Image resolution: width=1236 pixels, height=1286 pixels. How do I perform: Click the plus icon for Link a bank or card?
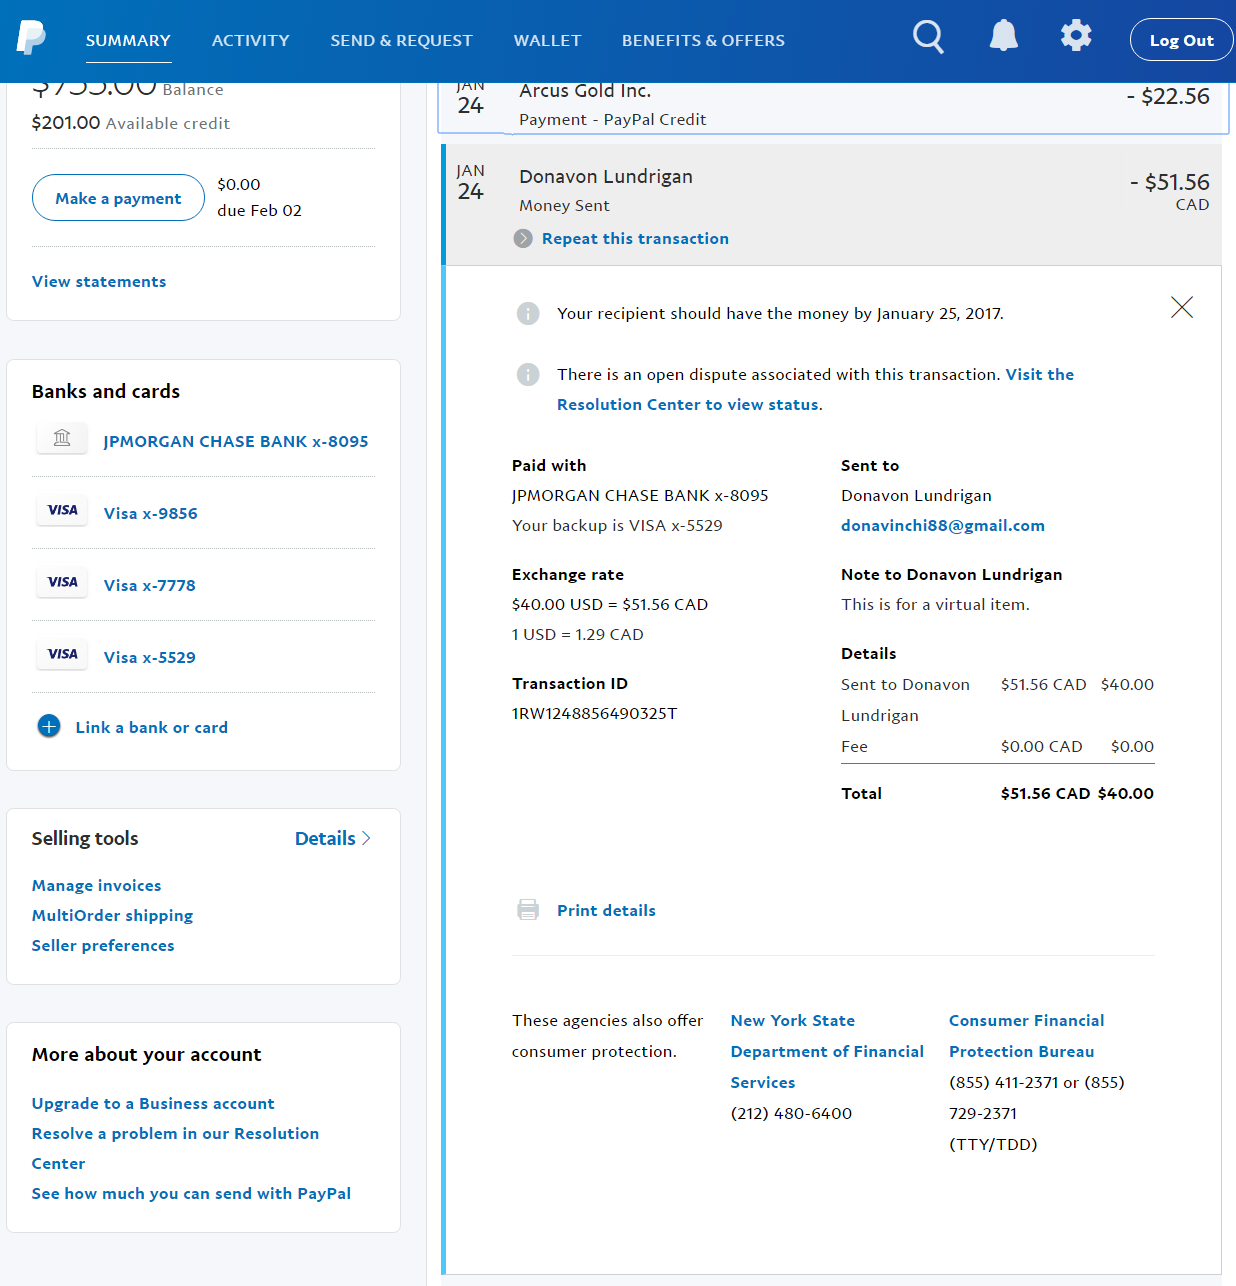point(49,726)
